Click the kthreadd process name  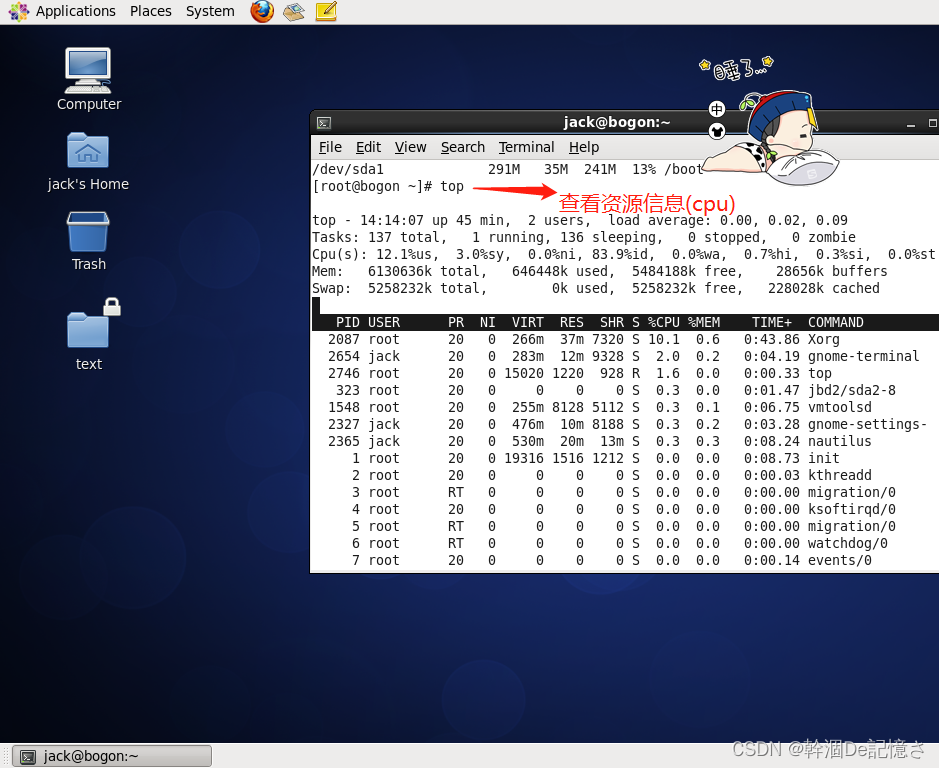(840, 475)
